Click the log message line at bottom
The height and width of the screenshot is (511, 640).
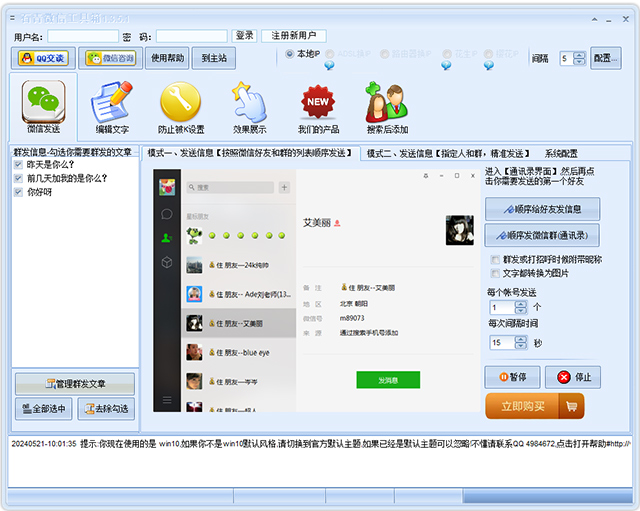[320, 444]
